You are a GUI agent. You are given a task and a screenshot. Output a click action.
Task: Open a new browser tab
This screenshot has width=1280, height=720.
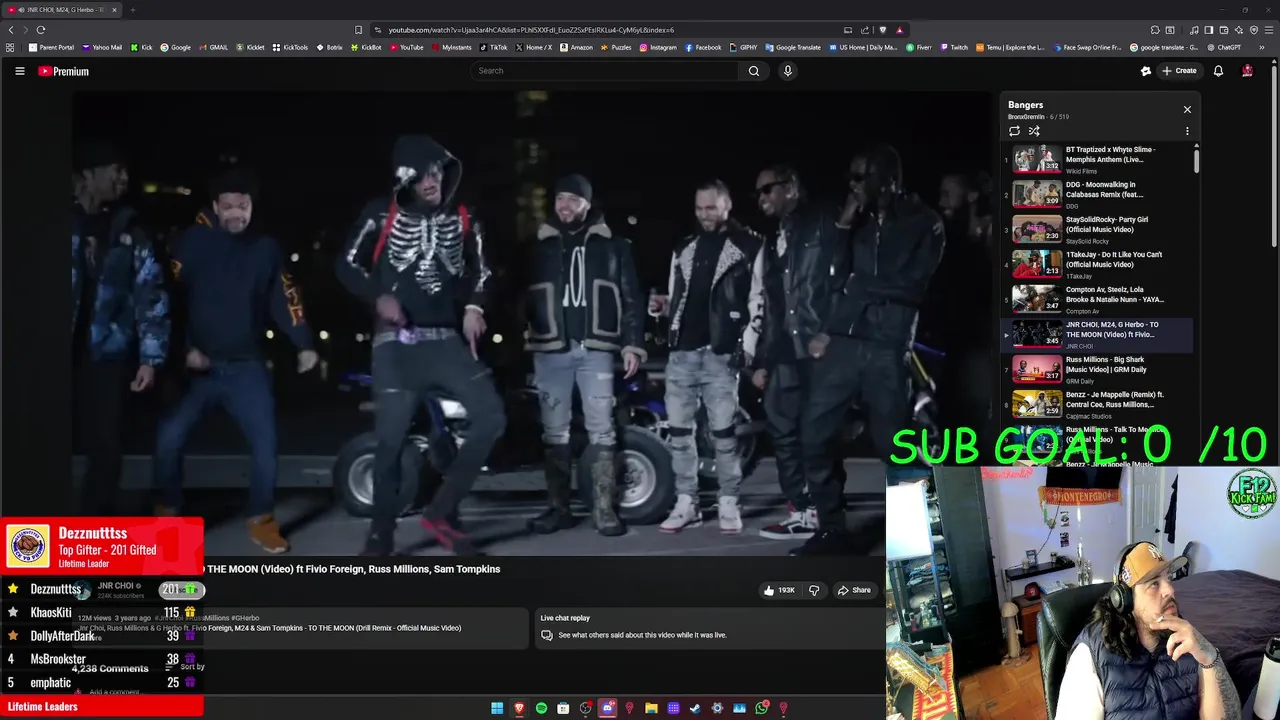pos(132,10)
